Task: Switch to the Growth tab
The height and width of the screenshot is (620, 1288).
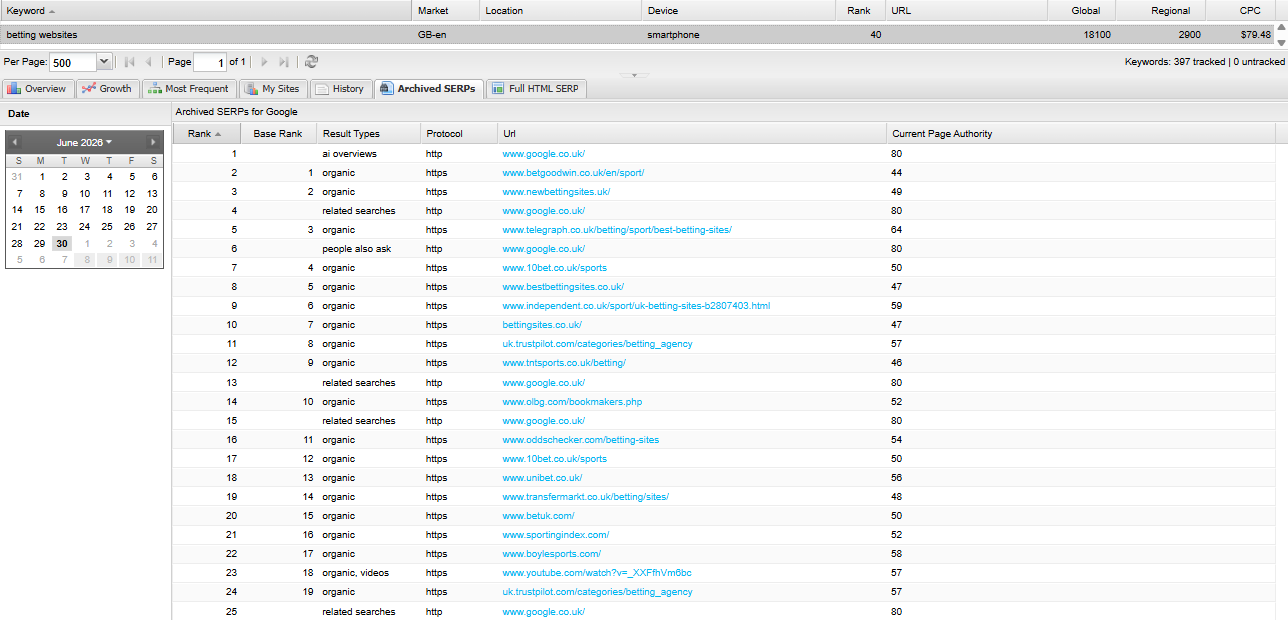Action: [x=107, y=89]
